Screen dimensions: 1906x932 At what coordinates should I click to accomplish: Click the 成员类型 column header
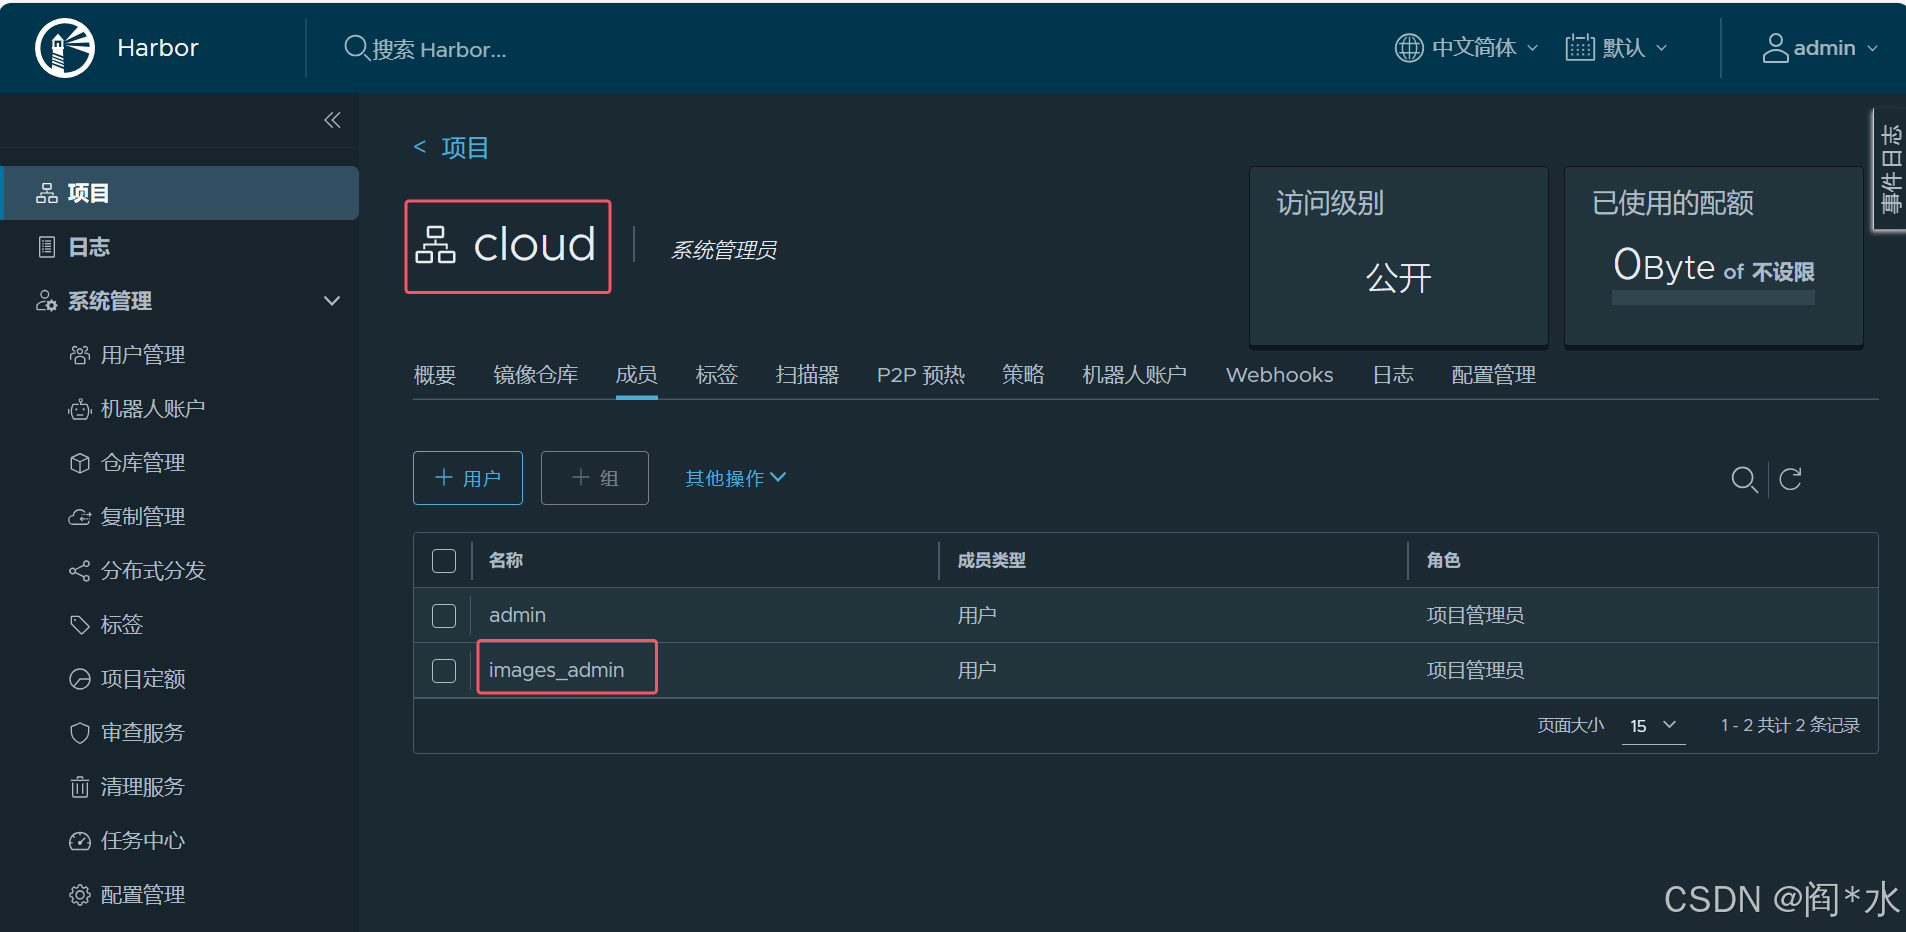[992, 560]
